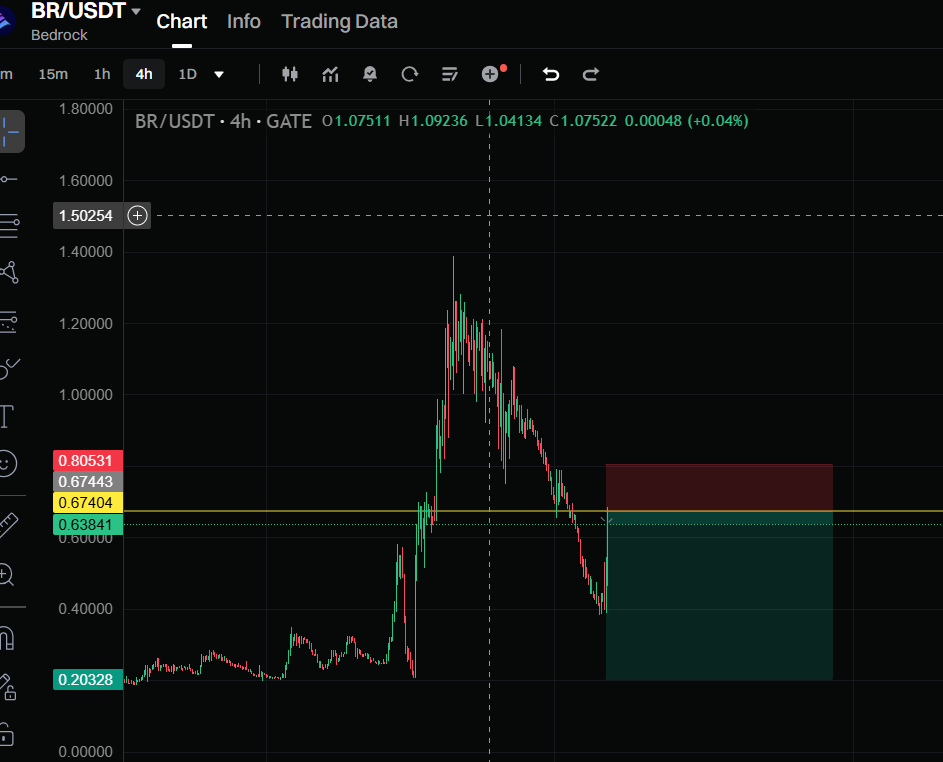Toggle stay in drawing mode lock
This screenshot has width=943, height=762.
(7, 687)
